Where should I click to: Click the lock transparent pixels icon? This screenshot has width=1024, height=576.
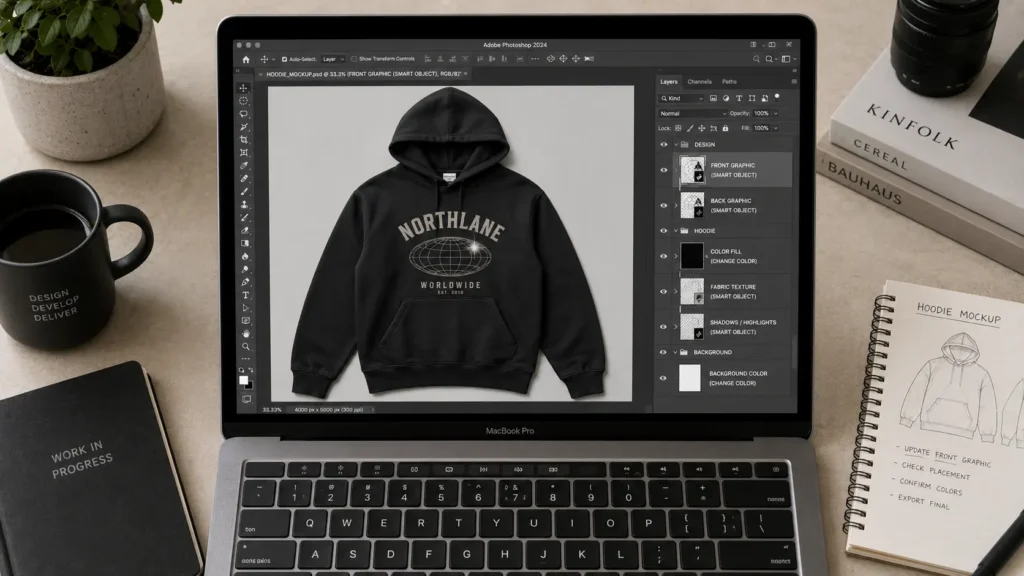point(678,129)
